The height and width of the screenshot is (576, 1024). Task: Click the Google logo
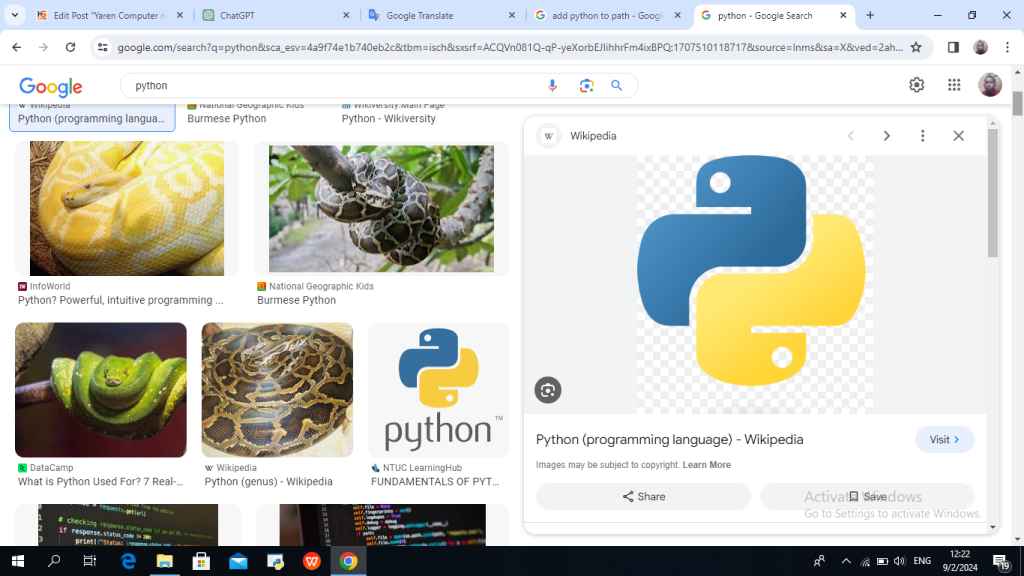pyautogui.click(x=51, y=86)
